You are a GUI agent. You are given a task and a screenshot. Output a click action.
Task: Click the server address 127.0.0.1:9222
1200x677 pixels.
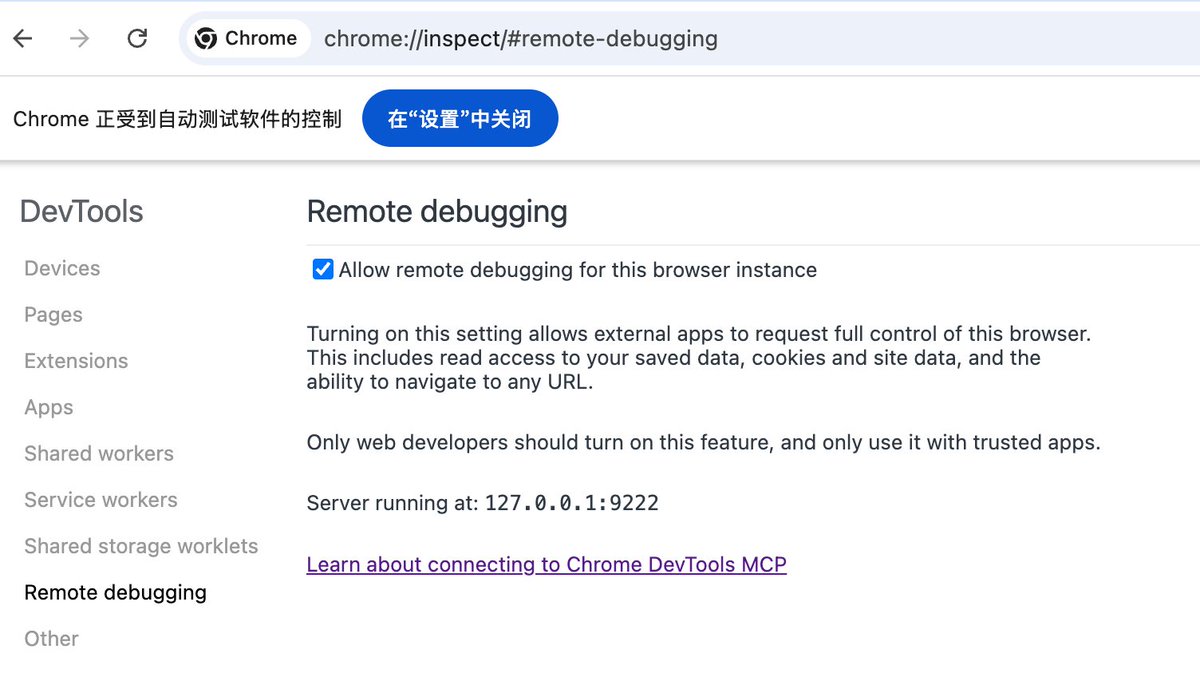tap(572, 503)
